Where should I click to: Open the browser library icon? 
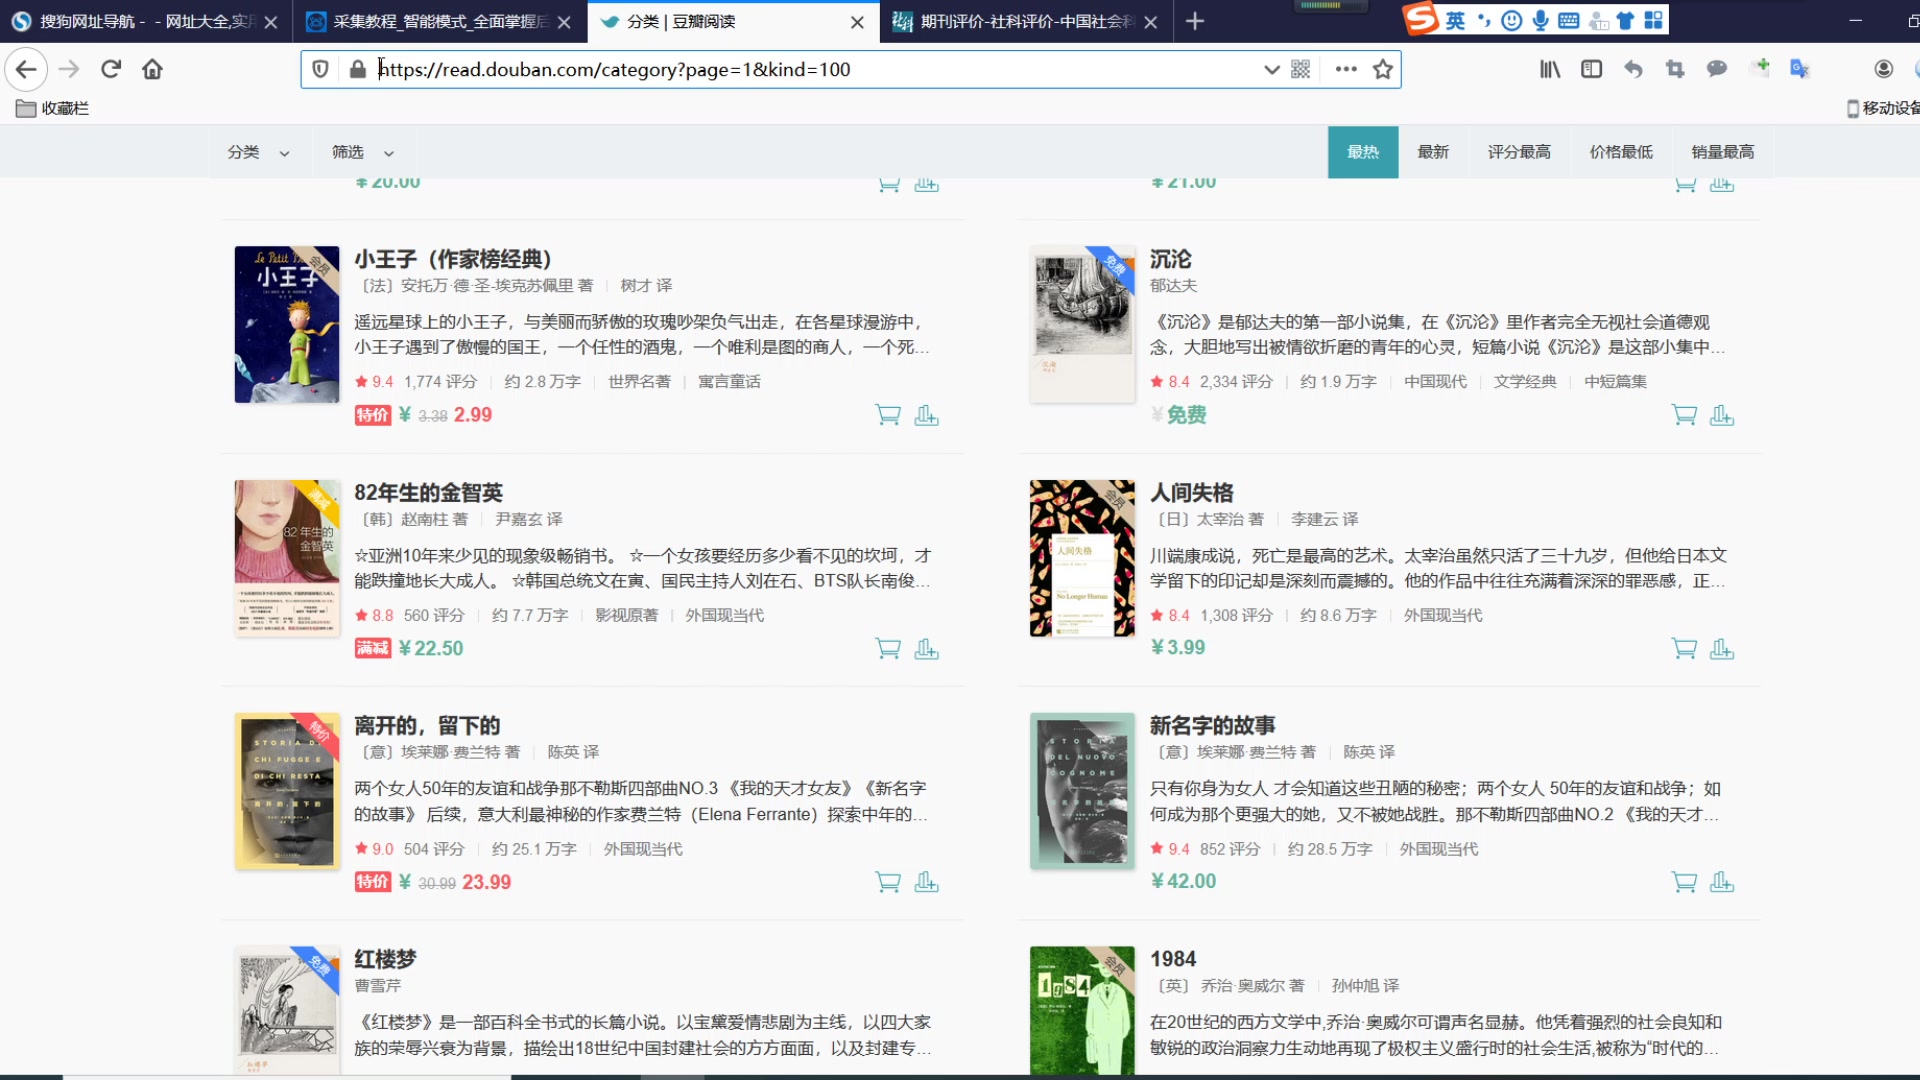pos(1549,69)
